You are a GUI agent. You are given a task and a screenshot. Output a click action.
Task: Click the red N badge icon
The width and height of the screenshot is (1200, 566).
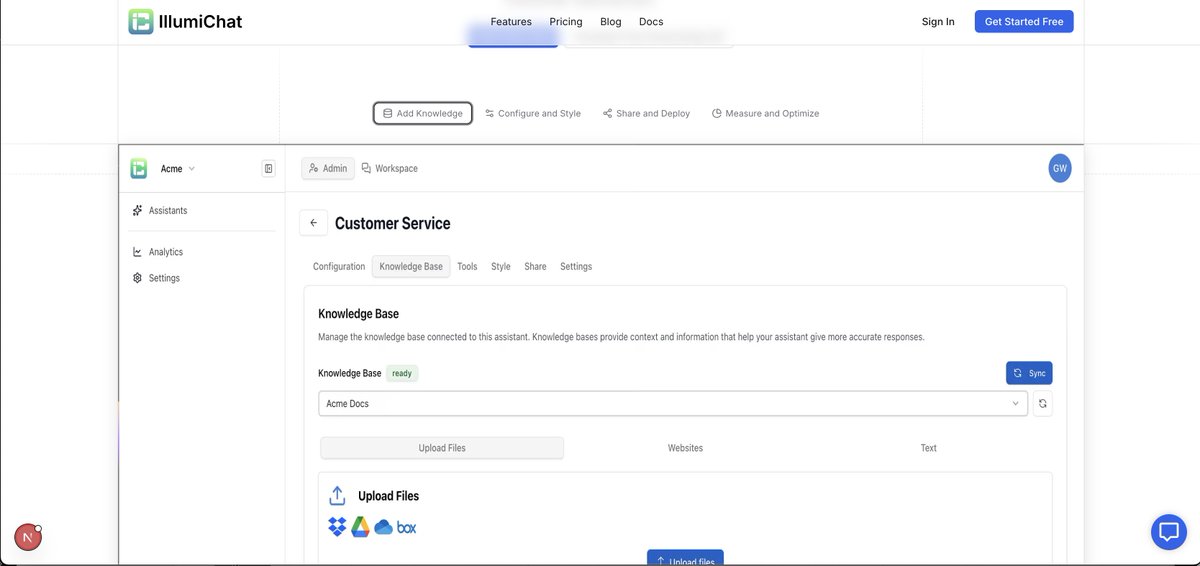(28, 537)
